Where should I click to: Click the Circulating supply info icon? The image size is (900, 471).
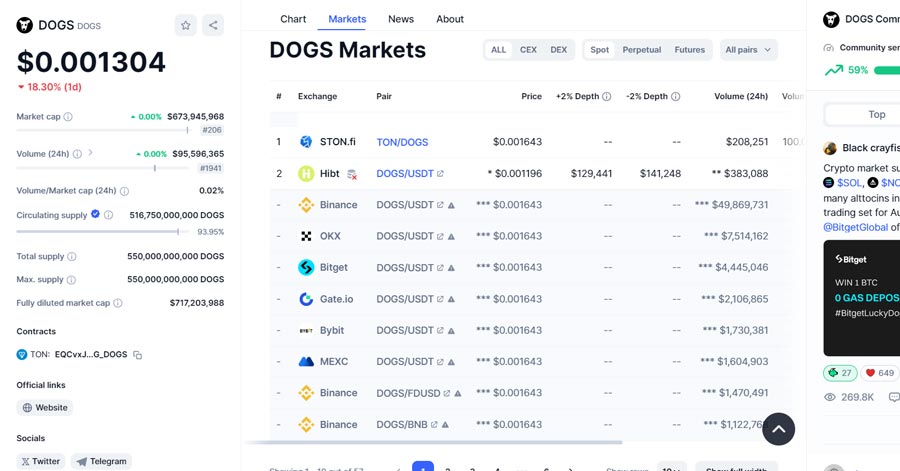108,215
